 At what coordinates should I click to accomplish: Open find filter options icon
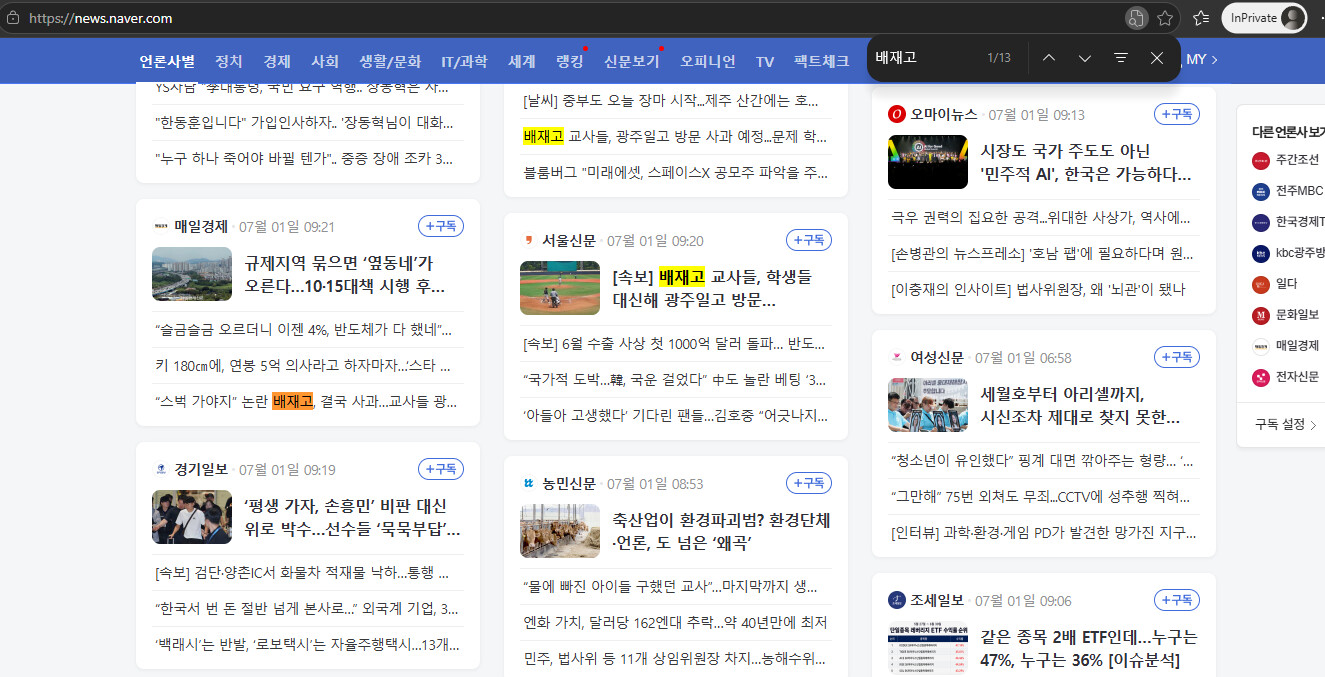point(1121,58)
